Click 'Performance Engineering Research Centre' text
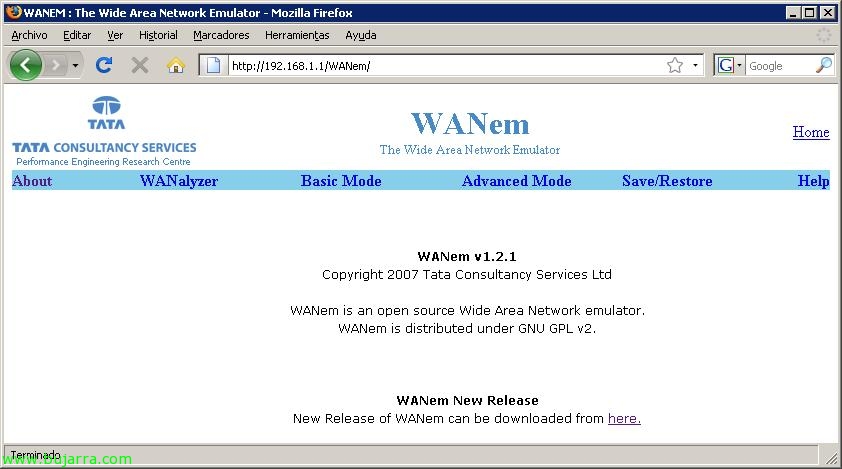 (x=103, y=162)
